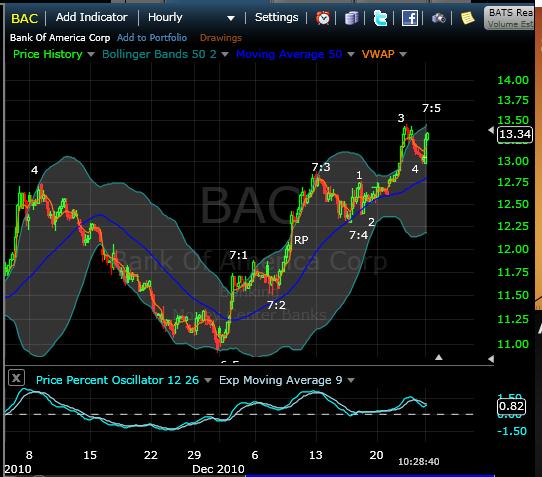Open the Drawings link
542x477 pixels.
pyautogui.click(x=221, y=38)
